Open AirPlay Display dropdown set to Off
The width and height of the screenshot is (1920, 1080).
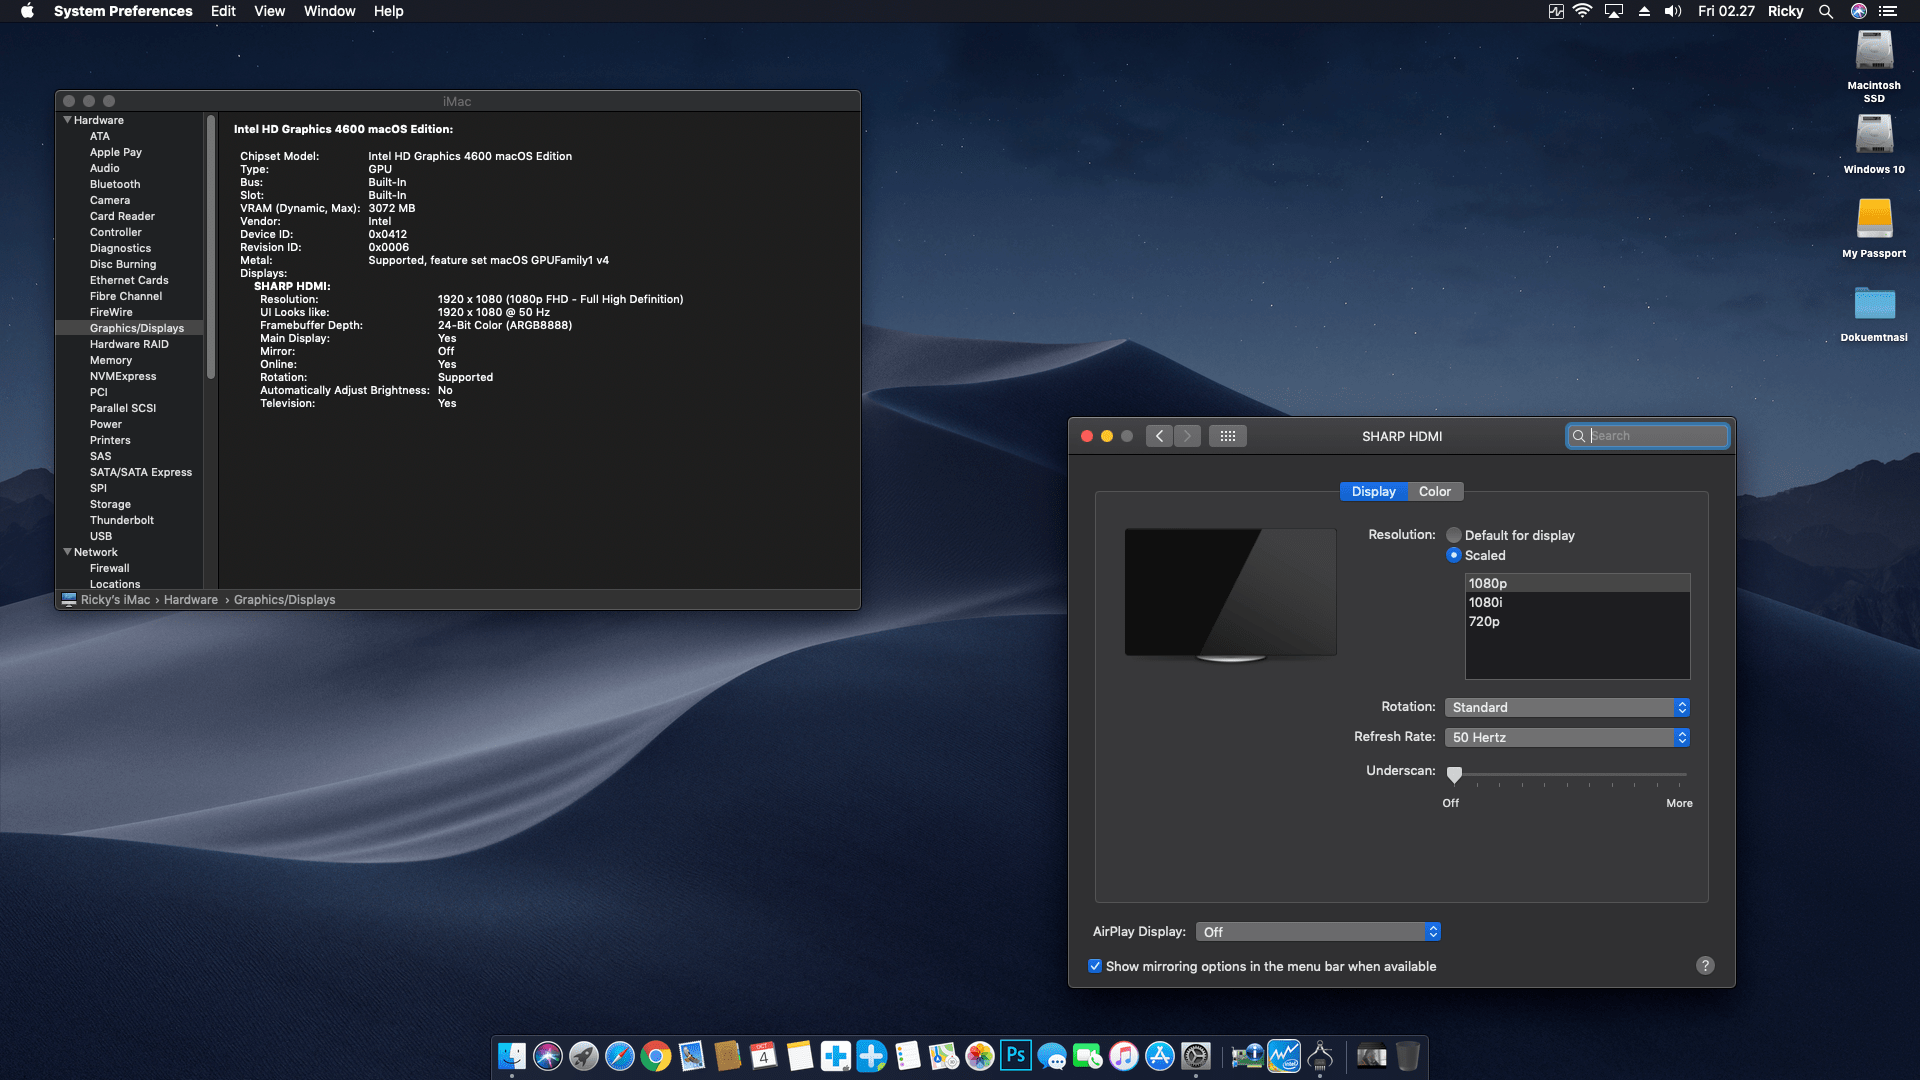pos(1318,932)
